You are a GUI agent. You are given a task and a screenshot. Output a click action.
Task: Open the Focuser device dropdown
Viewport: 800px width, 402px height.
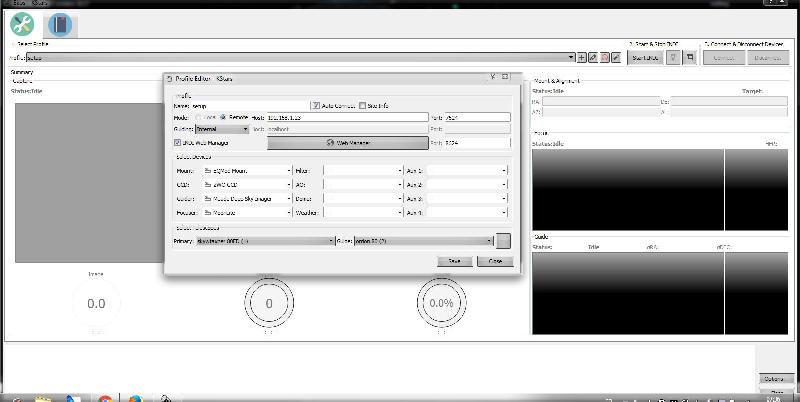247,213
